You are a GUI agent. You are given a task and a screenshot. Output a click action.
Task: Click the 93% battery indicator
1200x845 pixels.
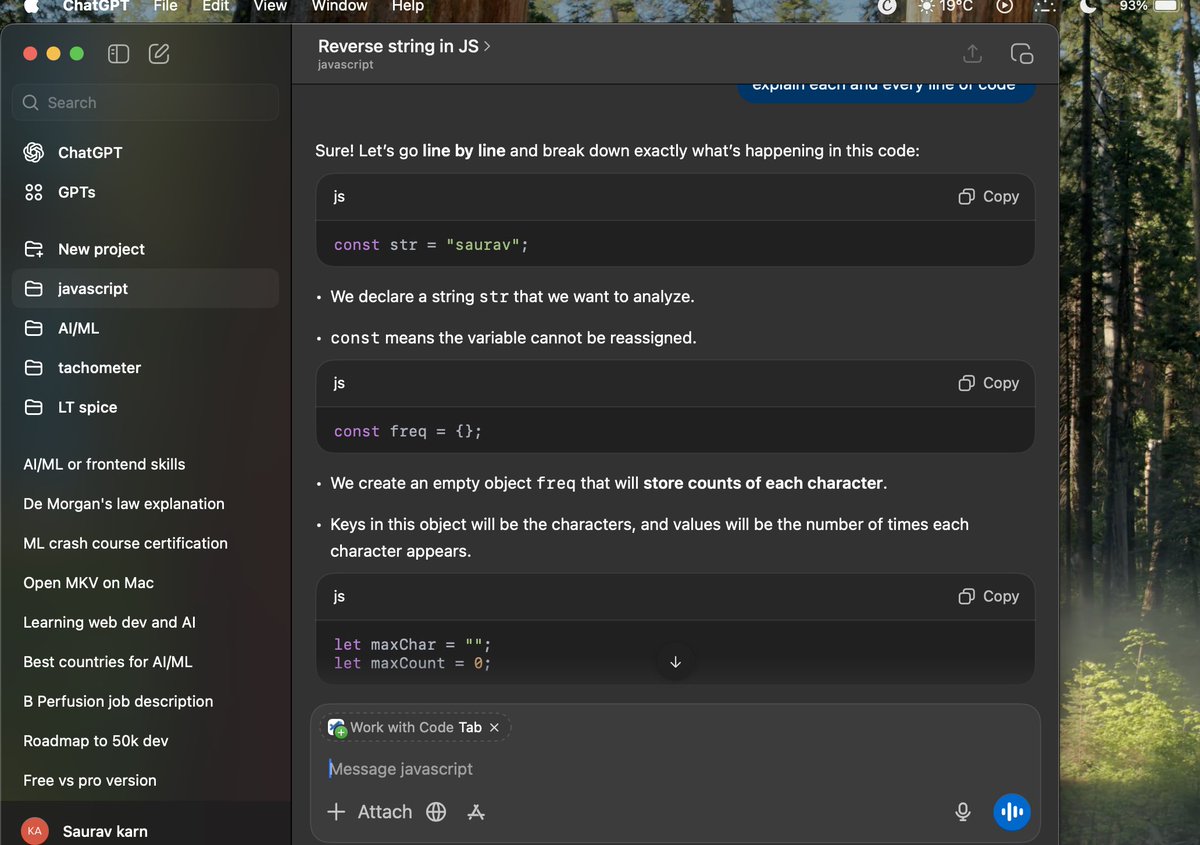1149,6
